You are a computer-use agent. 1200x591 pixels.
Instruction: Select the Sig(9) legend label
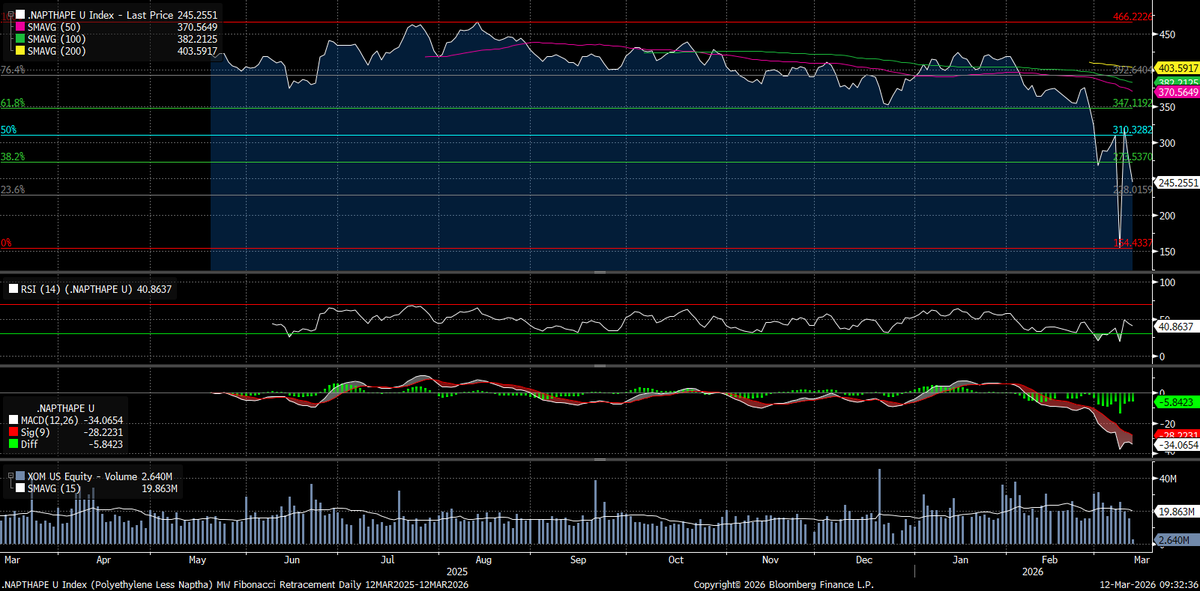36,432
